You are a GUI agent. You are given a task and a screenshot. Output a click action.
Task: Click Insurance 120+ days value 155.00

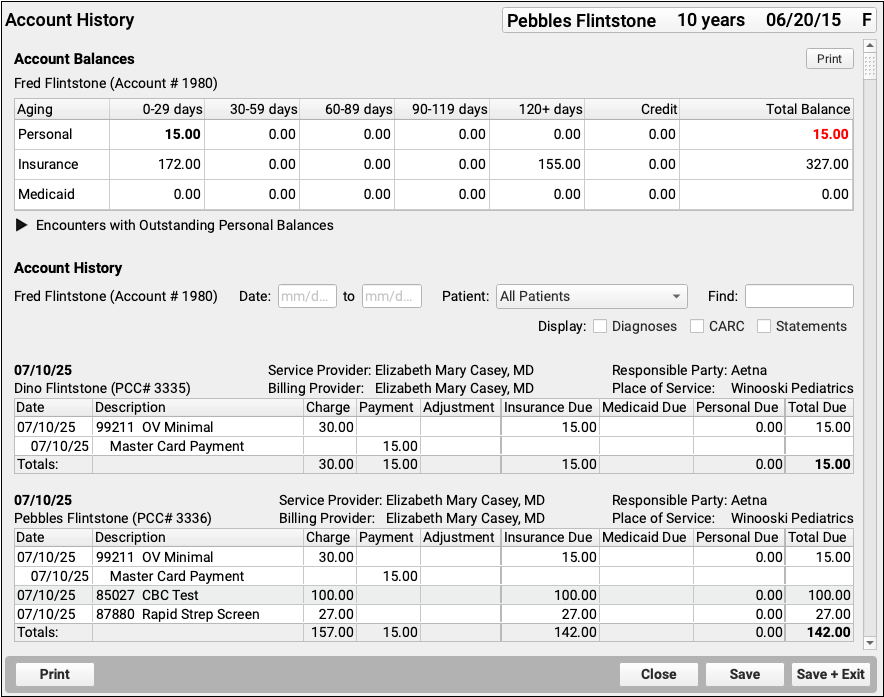coord(559,165)
